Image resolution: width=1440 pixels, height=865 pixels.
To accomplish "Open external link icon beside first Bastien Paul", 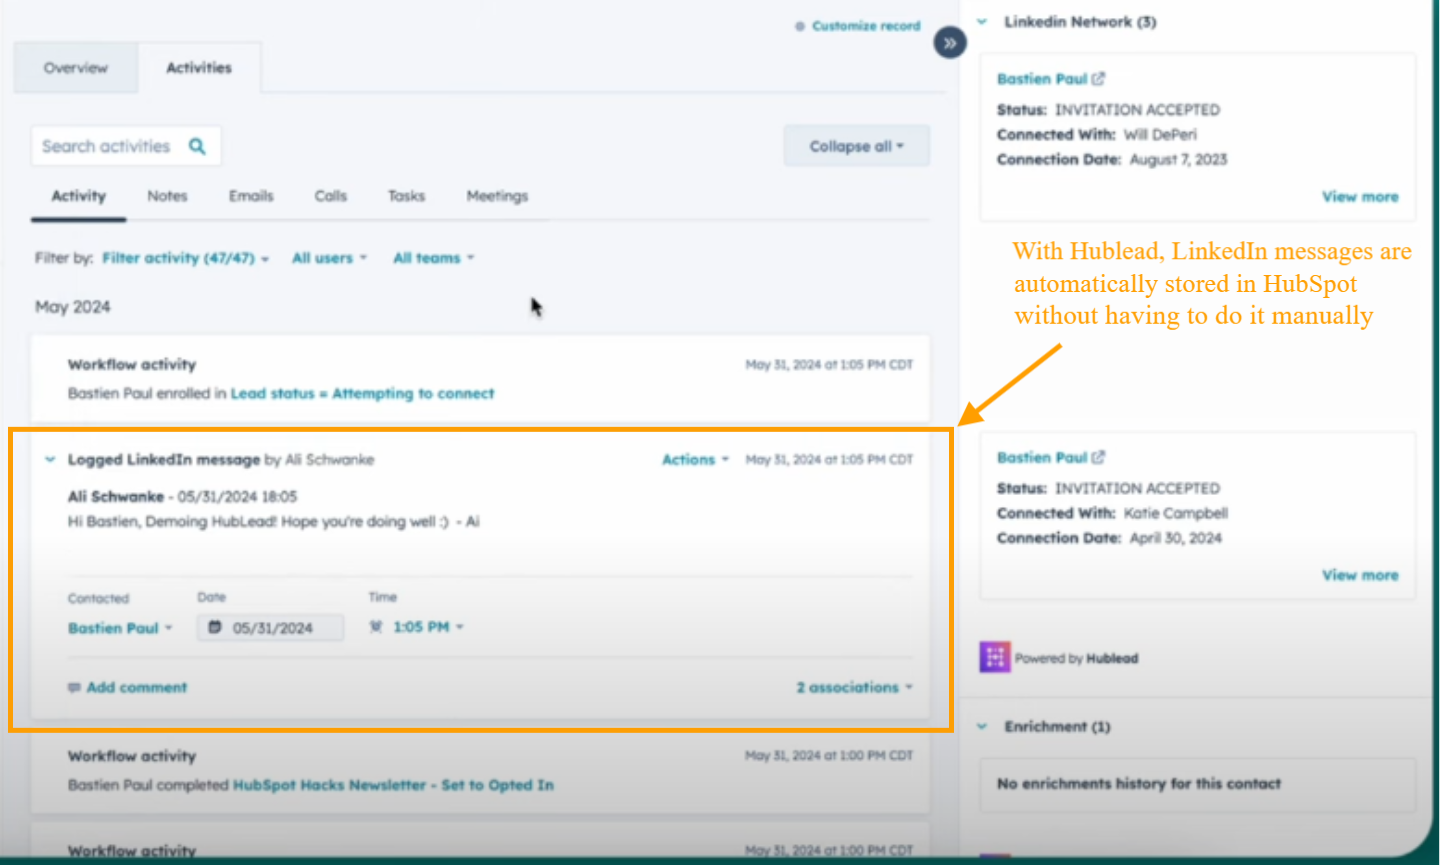I will (1098, 79).
